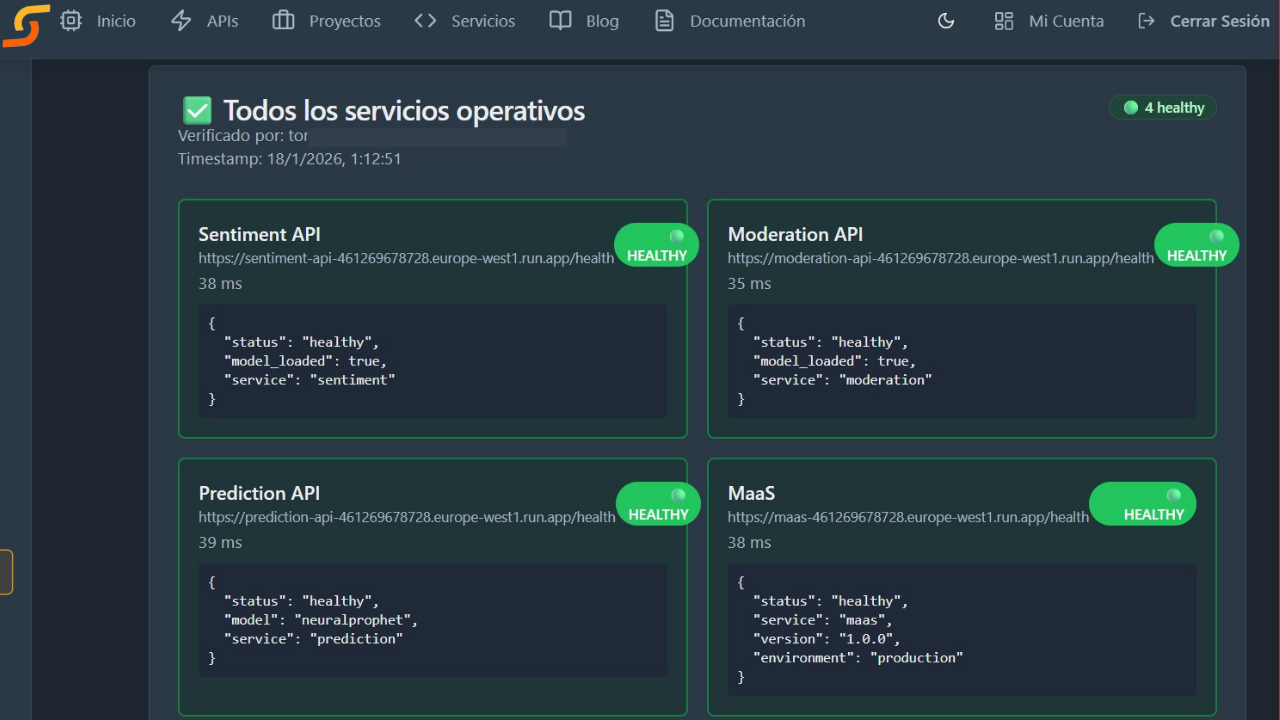Click the 35 ms latency value

coord(749,283)
